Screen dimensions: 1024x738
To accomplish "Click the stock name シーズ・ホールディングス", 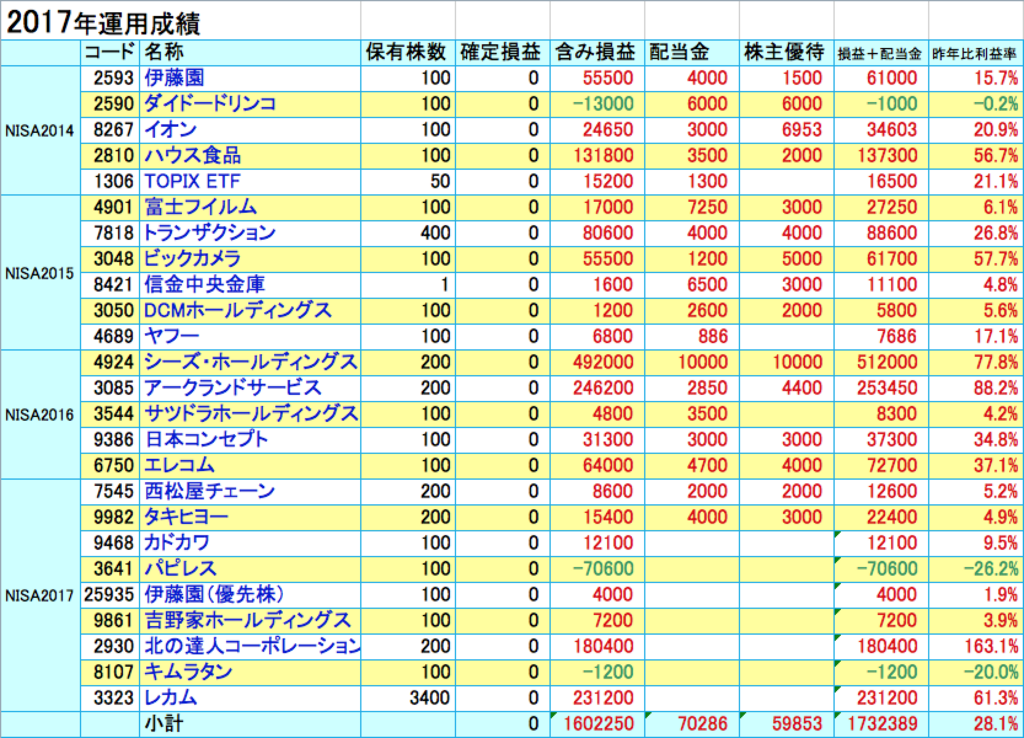I will tap(251, 362).
